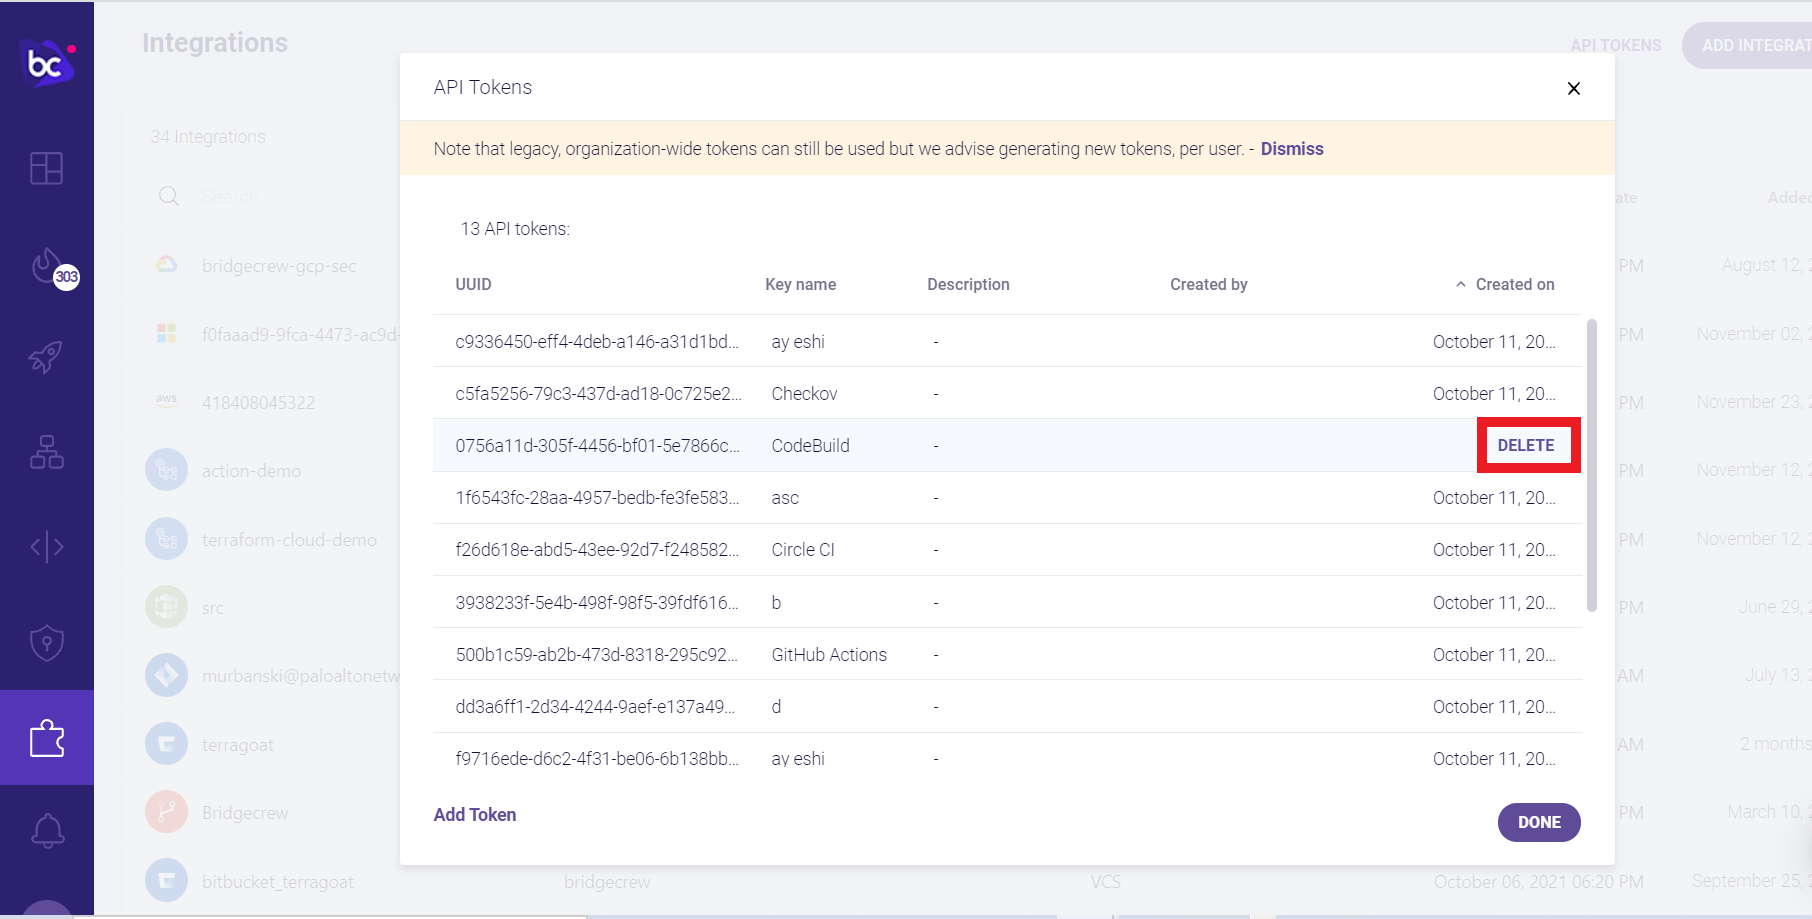The height and width of the screenshot is (919, 1812).
Task: Select the action-demo integration
Action: coord(251,471)
